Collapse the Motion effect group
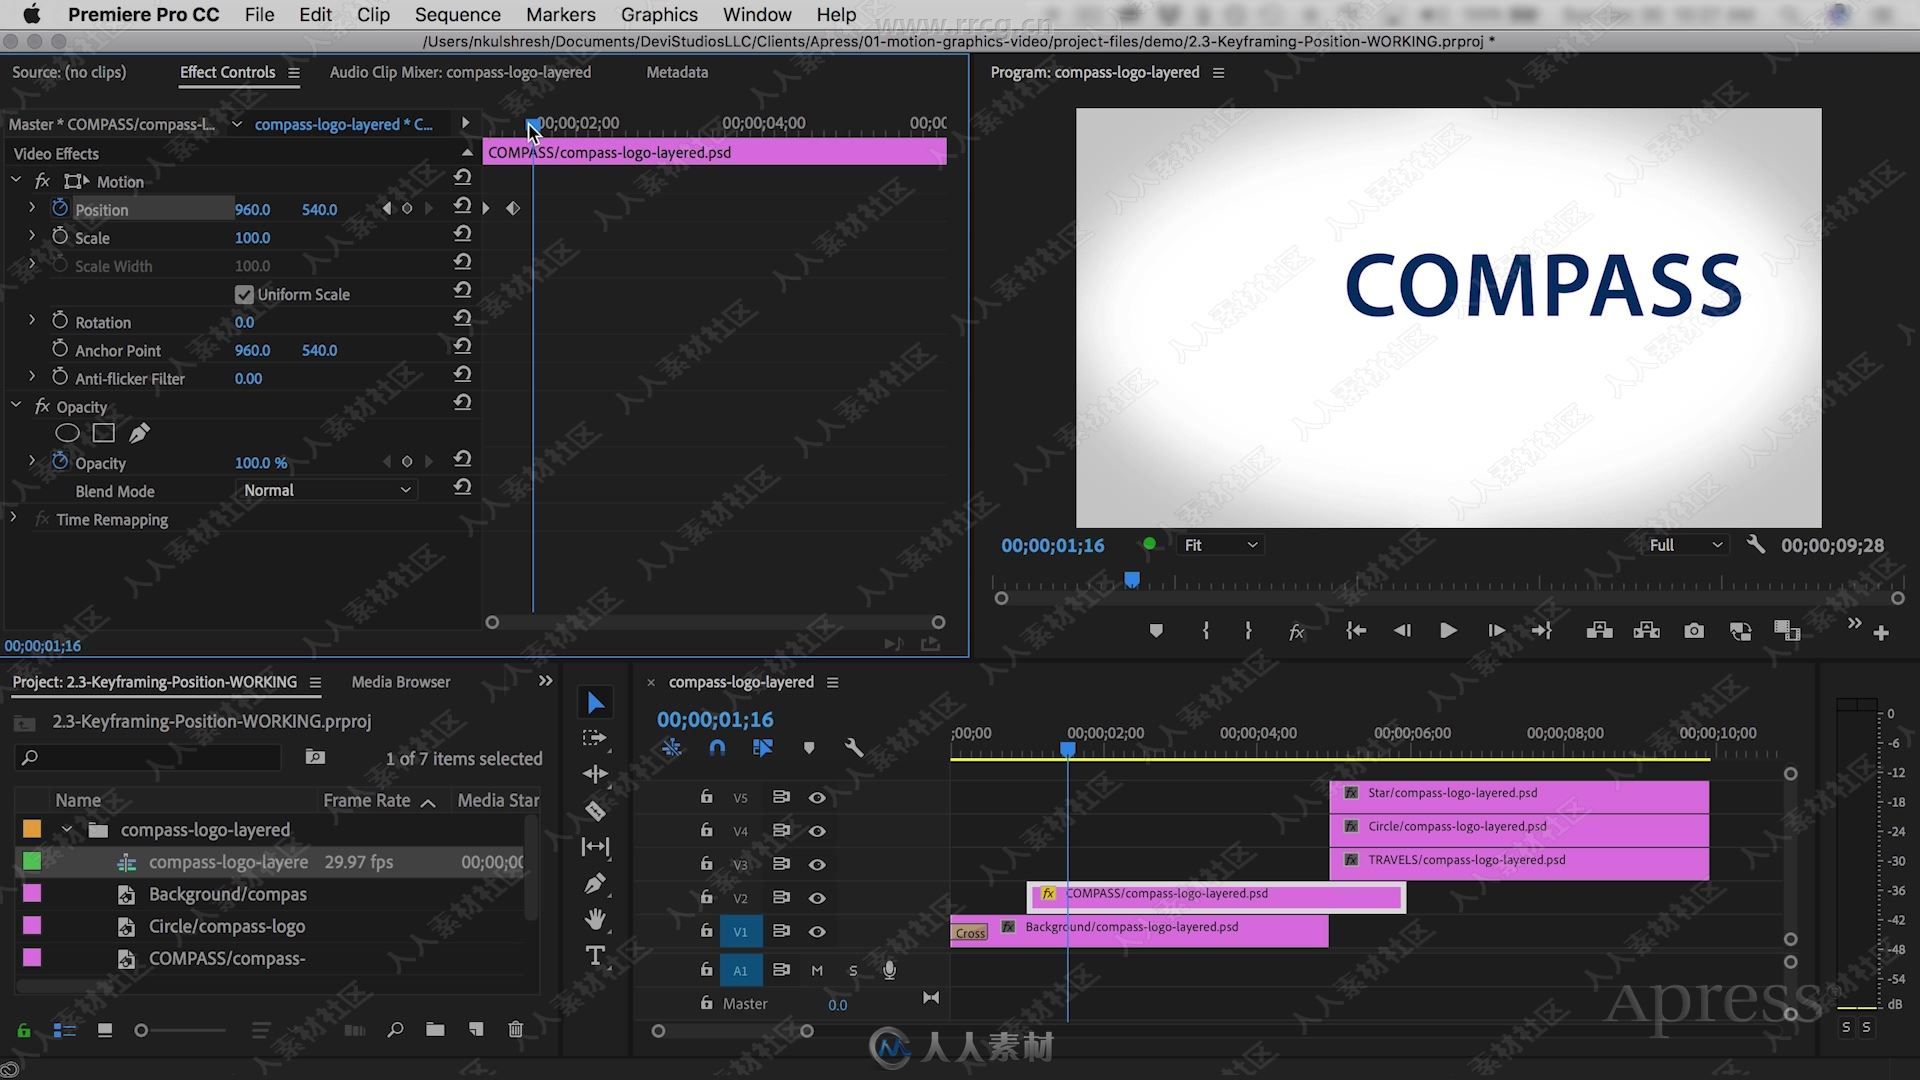Viewport: 1920px width, 1080px height. 16,180
